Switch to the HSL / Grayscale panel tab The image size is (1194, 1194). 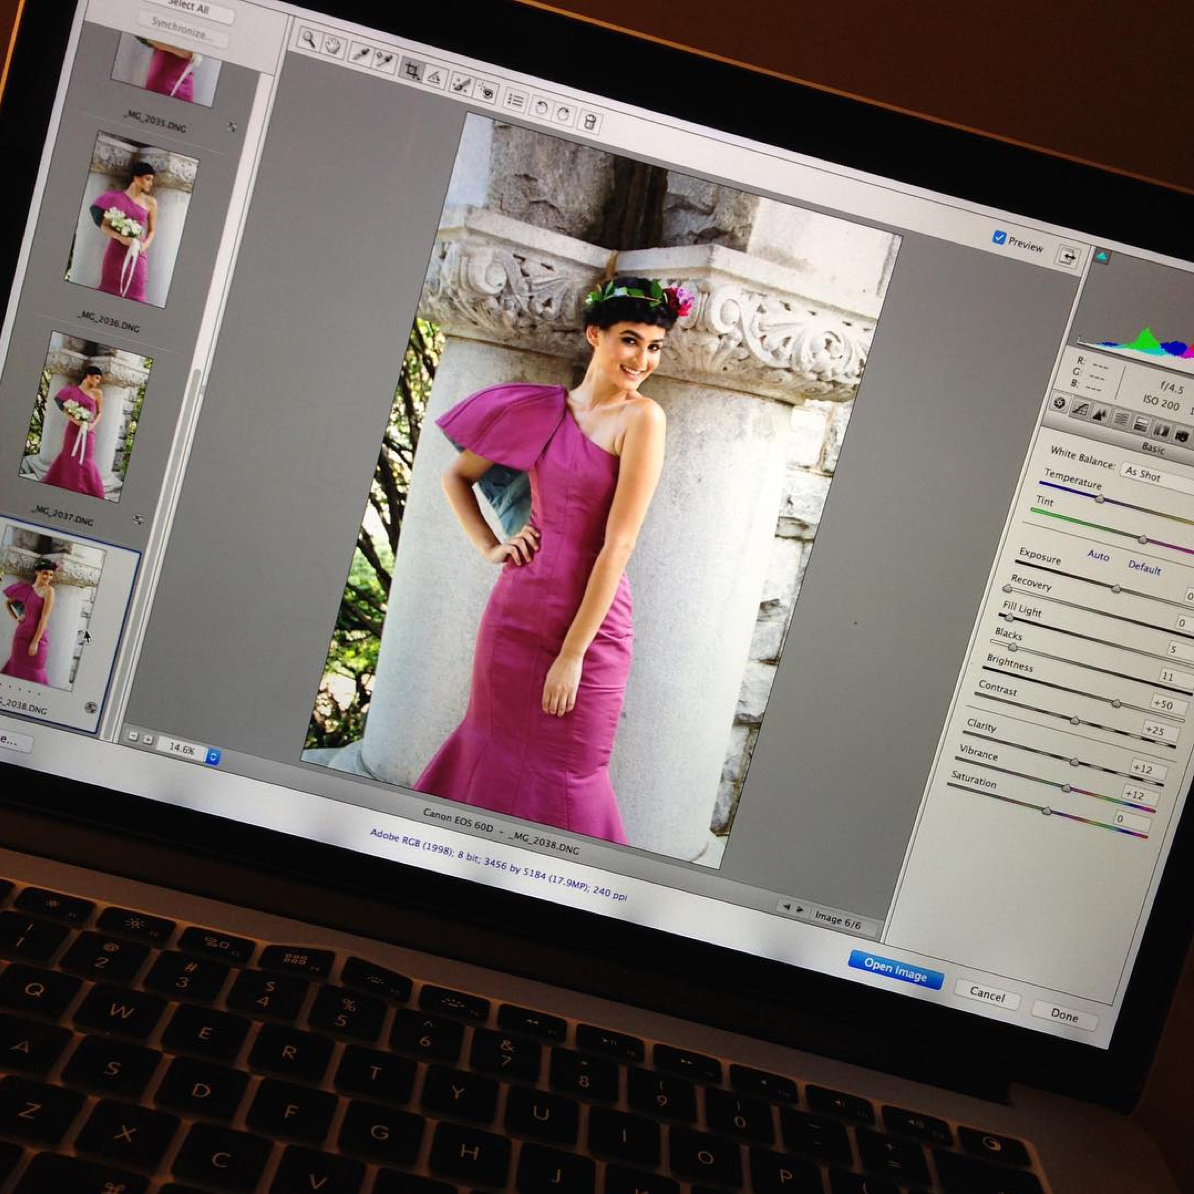(1121, 419)
